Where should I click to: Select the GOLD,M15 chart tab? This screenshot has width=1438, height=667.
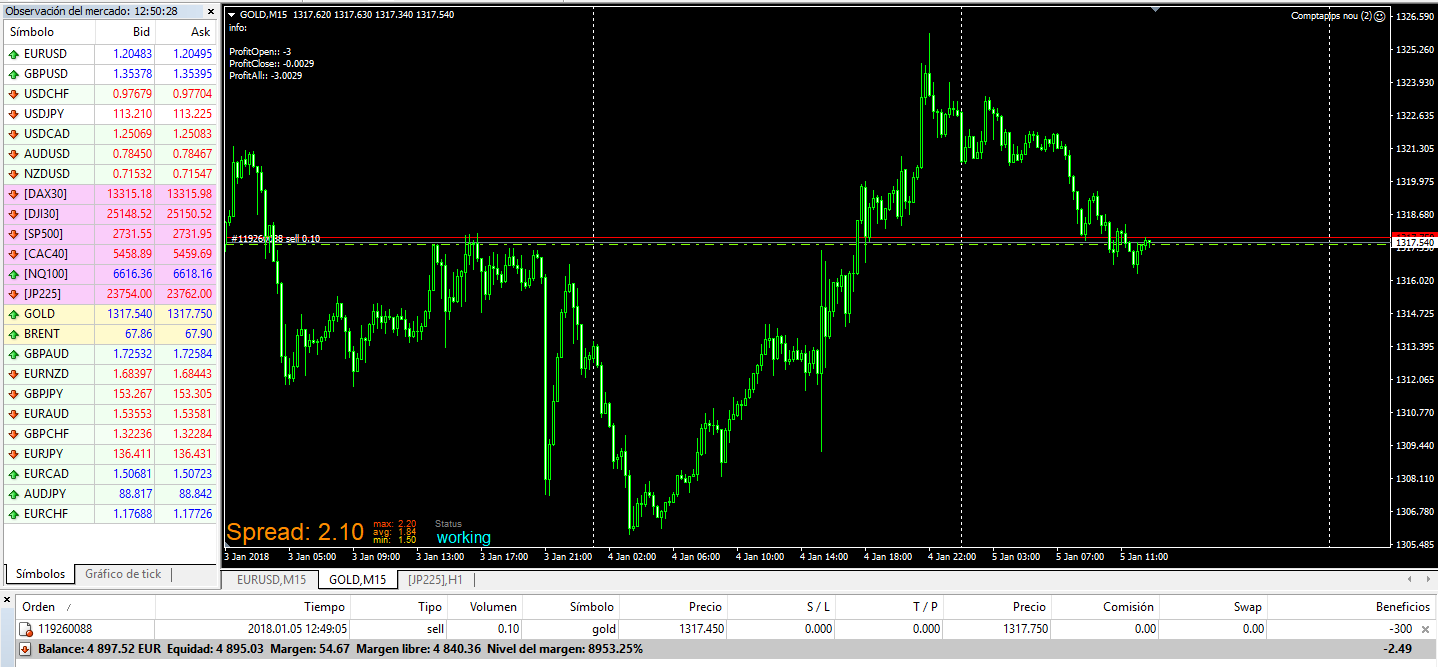[x=358, y=580]
